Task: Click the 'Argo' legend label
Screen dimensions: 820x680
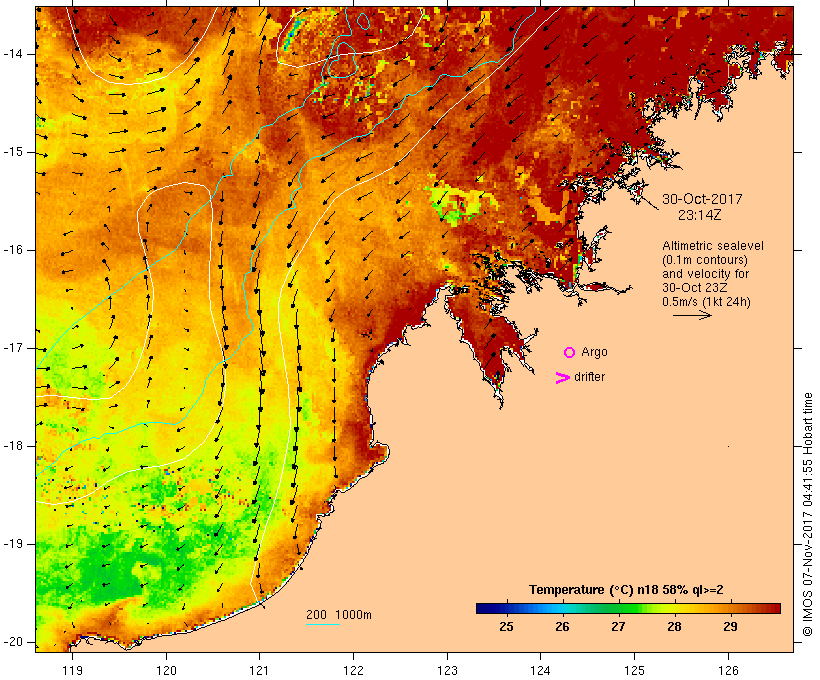Action: click(x=595, y=353)
